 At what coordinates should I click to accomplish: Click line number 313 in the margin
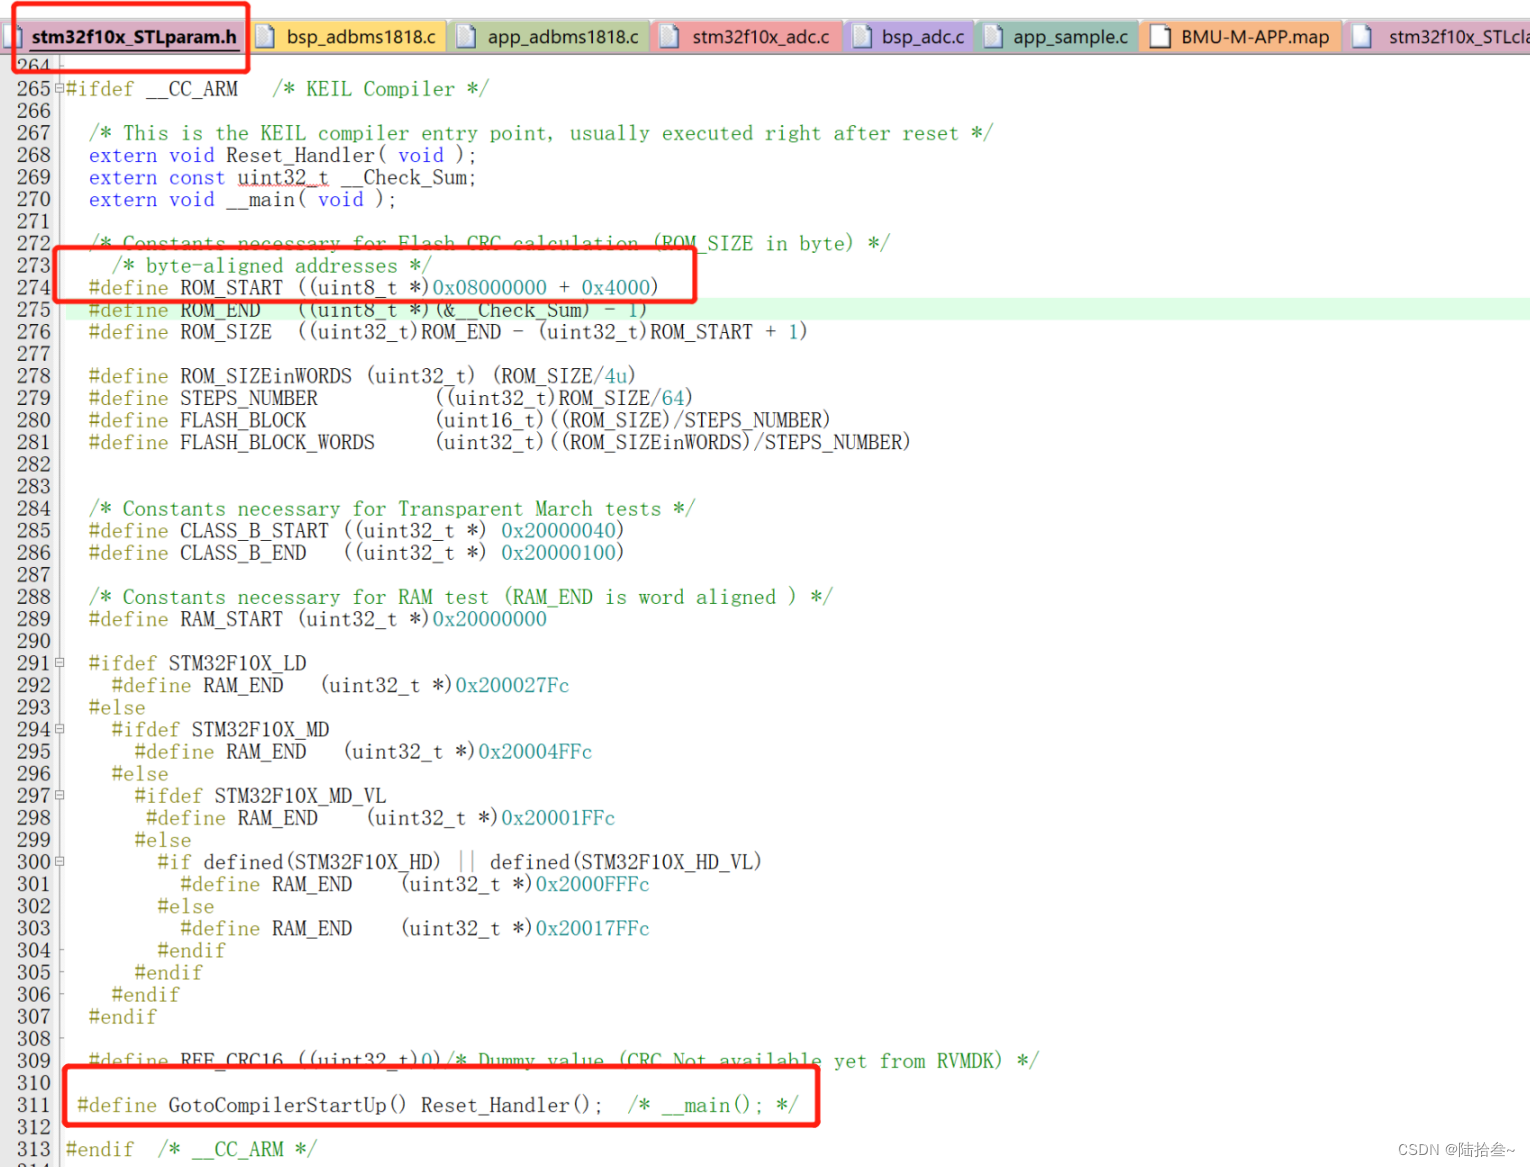(x=33, y=1148)
